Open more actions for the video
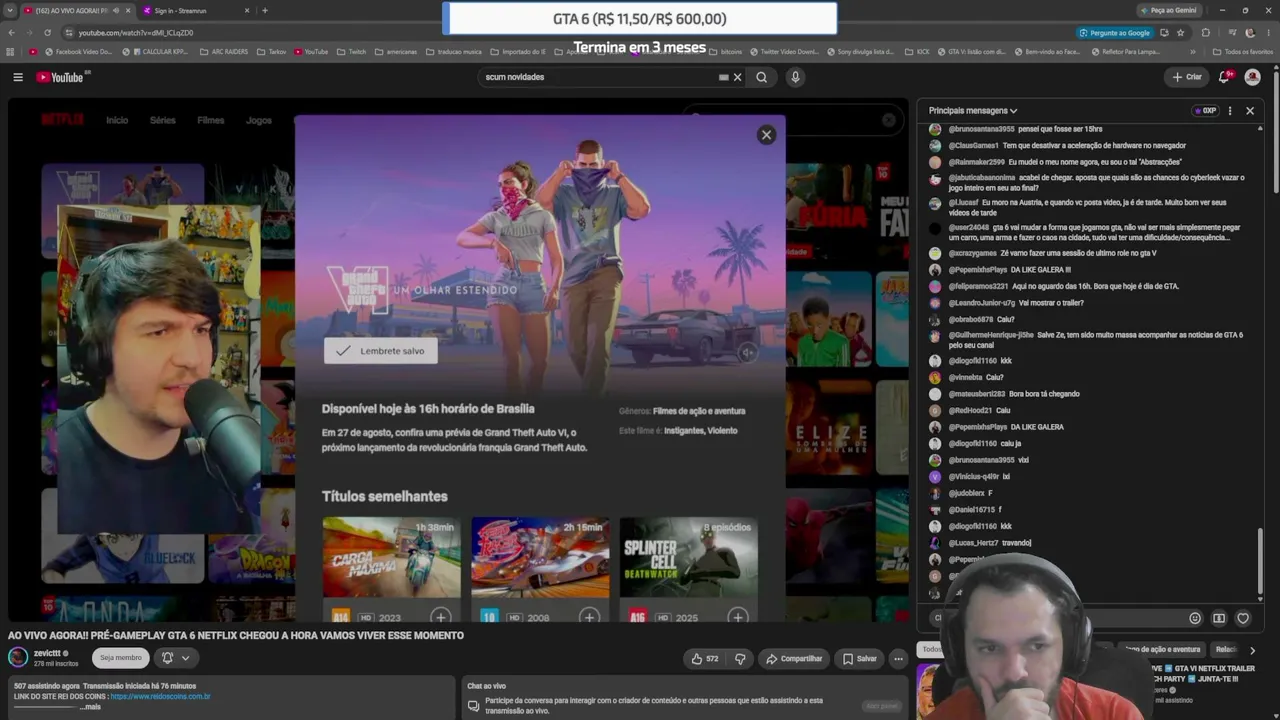 pos(898,658)
